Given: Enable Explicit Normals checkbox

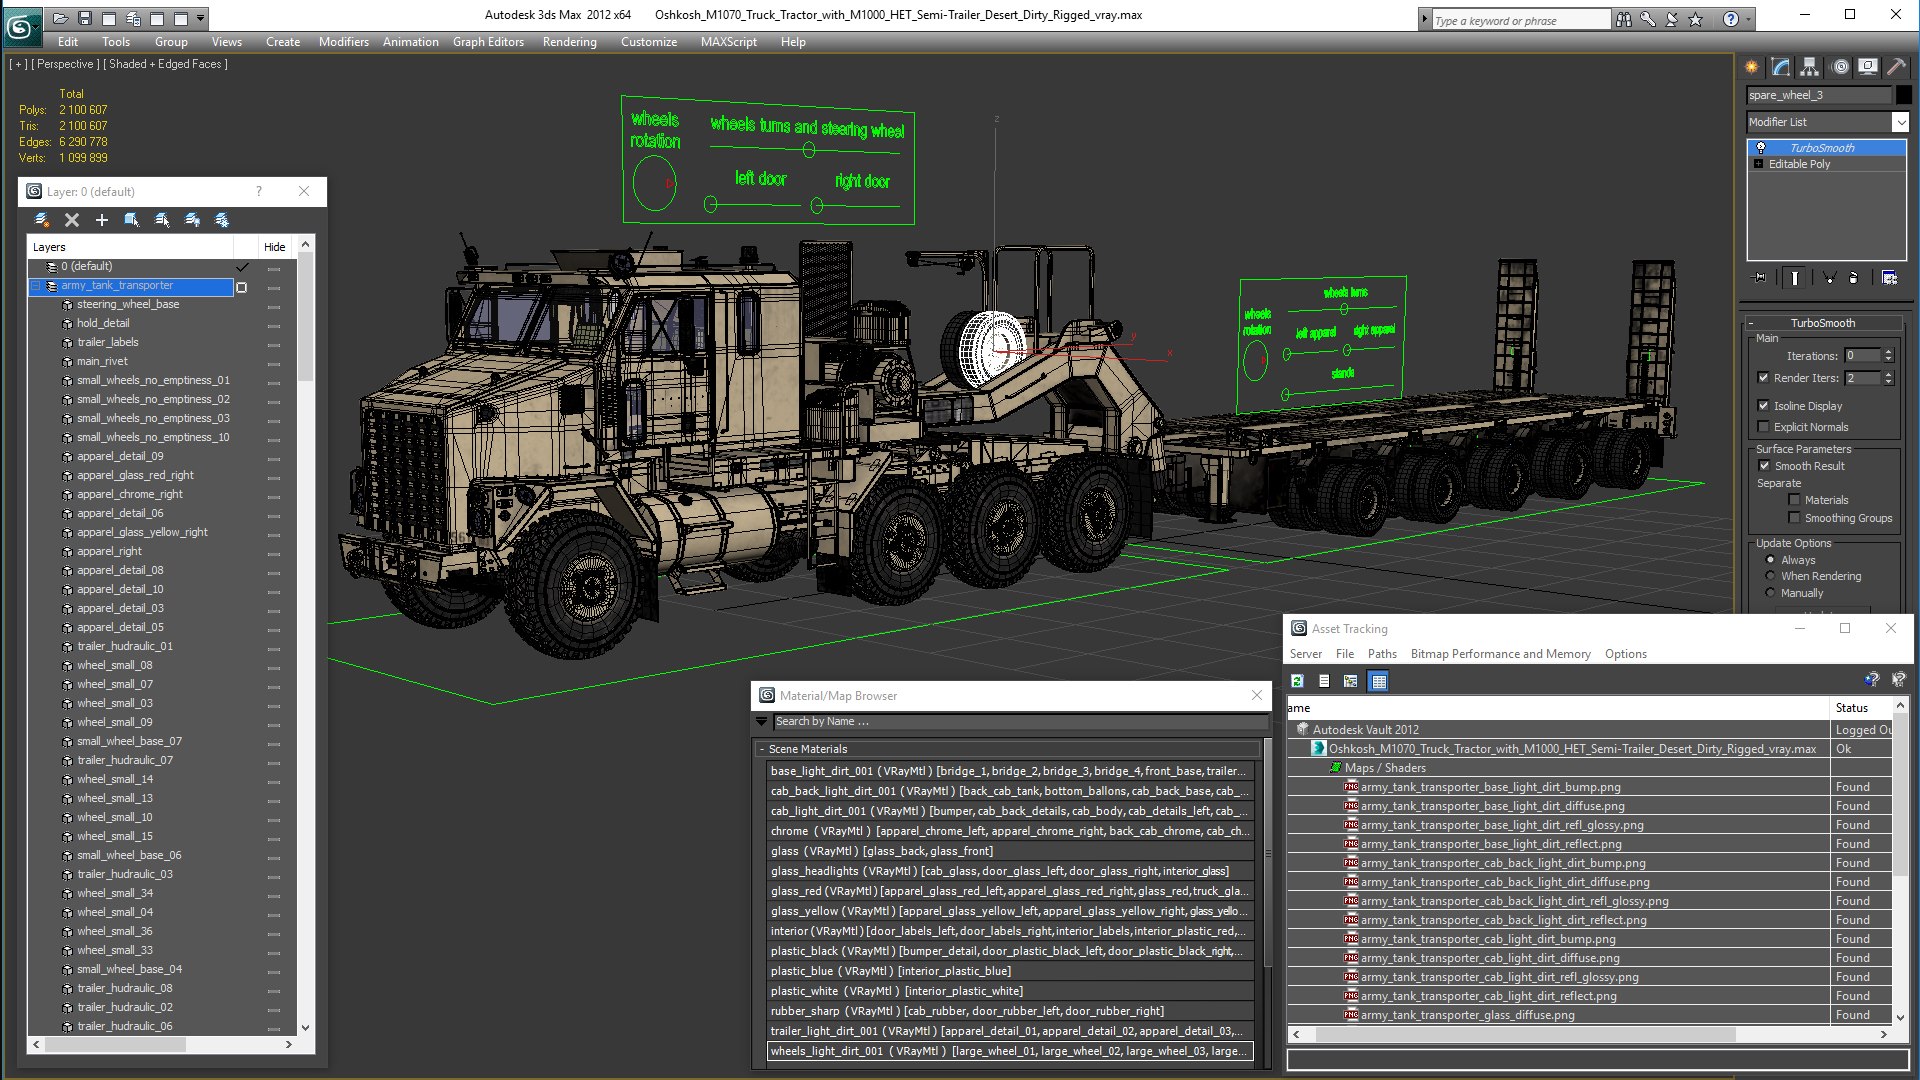Looking at the screenshot, I should coord(1764,427).
